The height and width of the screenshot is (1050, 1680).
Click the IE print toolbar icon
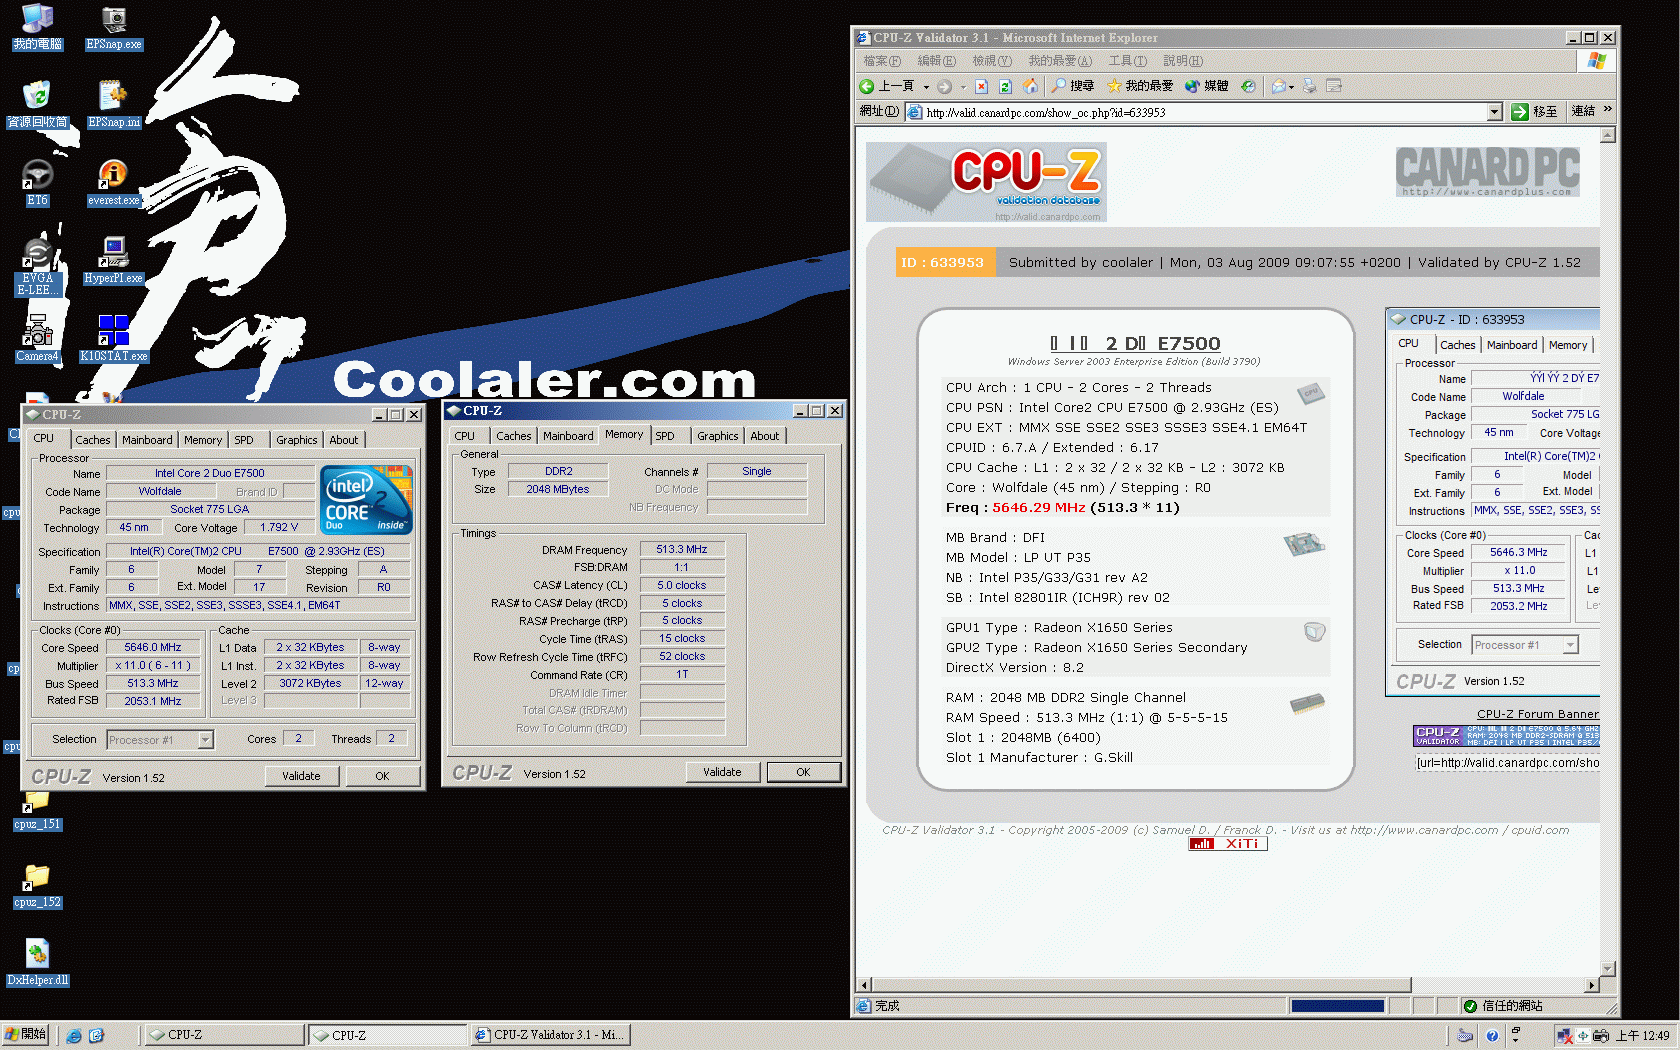[x=1310, y=86]
